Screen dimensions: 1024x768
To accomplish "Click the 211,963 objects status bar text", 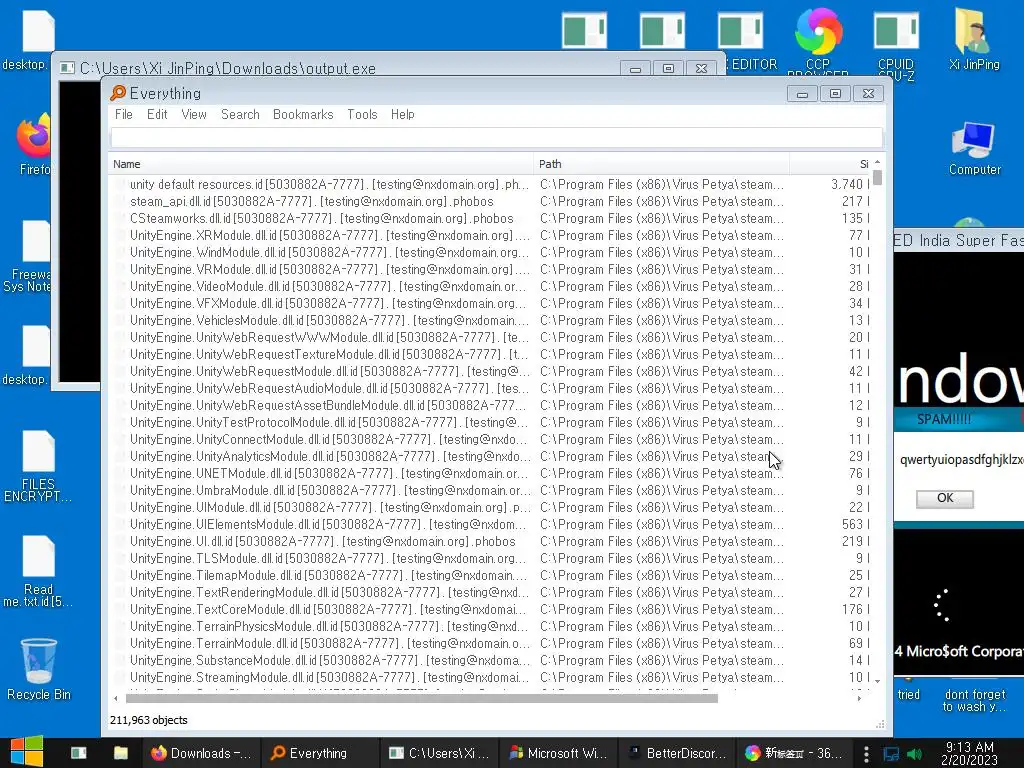I will (x=148, y=720).
